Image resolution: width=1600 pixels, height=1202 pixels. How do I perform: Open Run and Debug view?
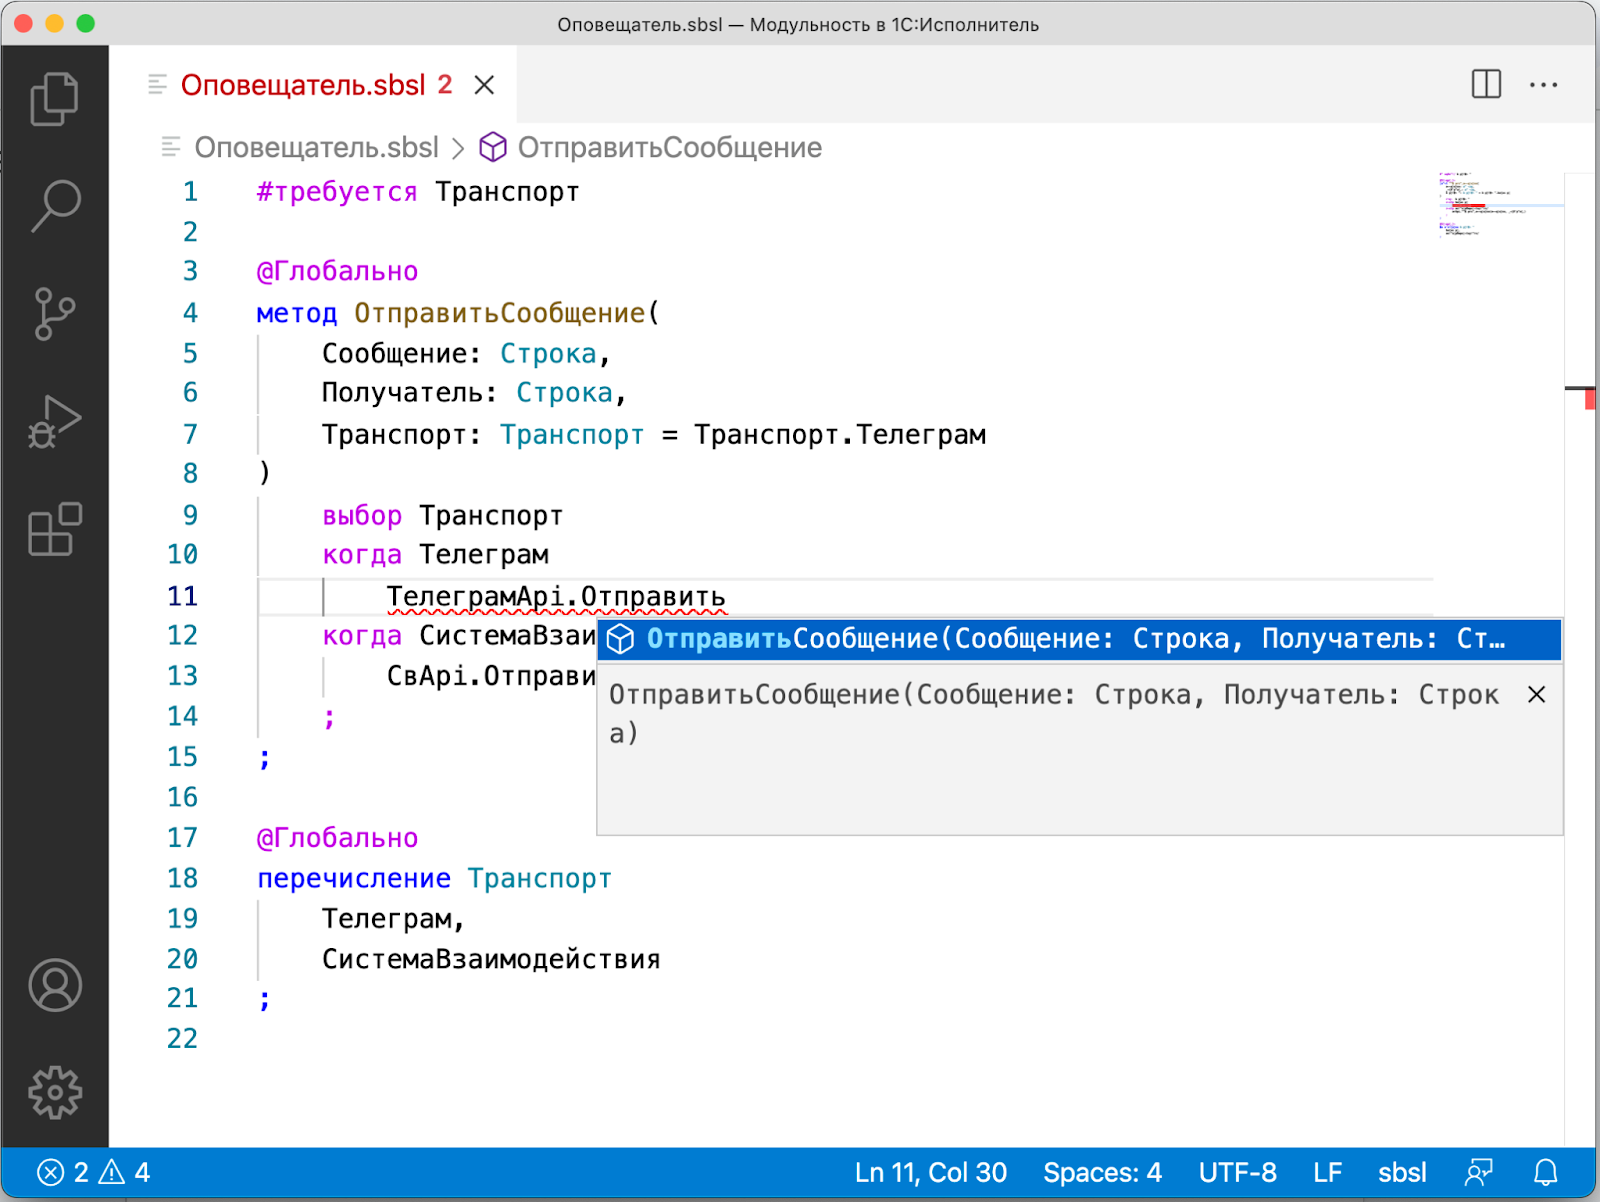[x=54, y=422]
